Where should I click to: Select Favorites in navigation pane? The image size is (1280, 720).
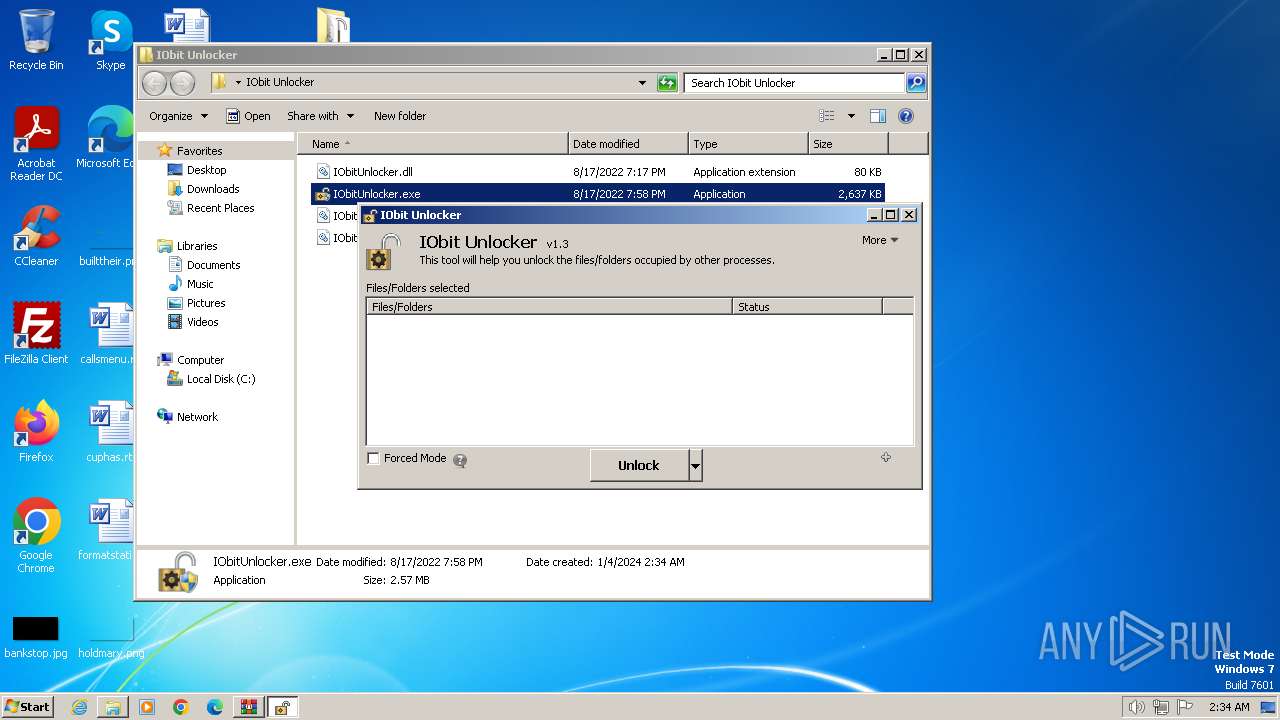(x=199, y=151)
